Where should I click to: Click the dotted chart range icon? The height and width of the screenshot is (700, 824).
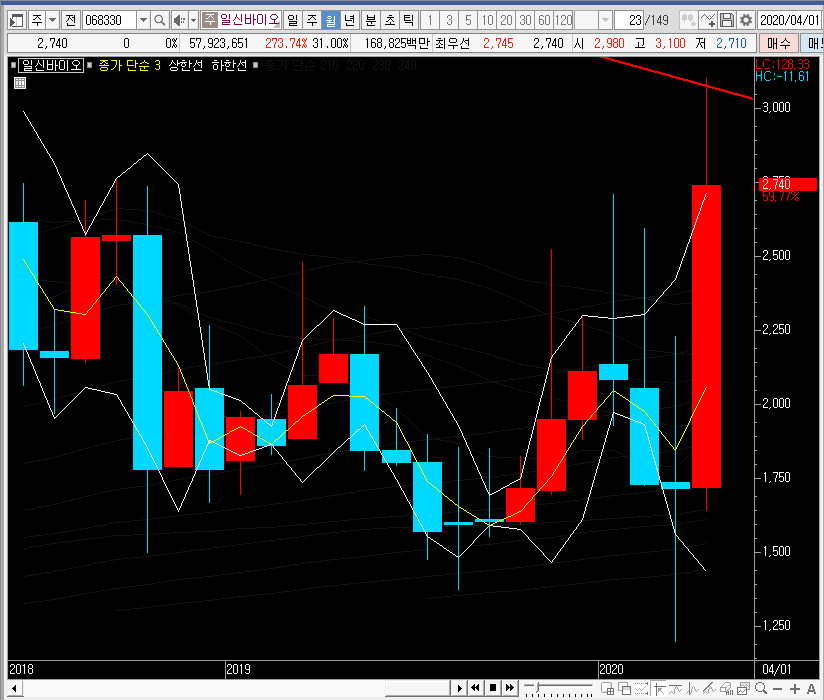pyautogui.click(x=641, y=688)
